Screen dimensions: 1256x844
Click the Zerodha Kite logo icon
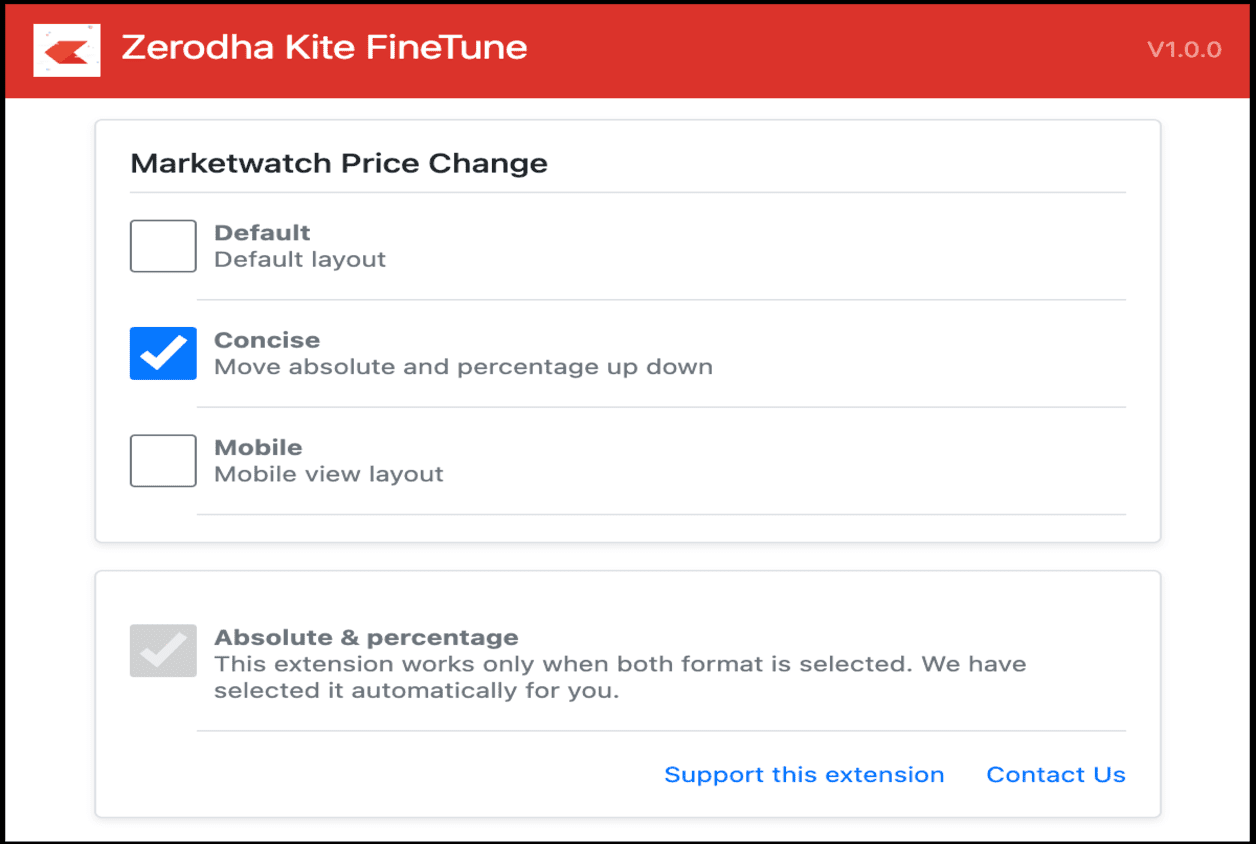[67, 49]
